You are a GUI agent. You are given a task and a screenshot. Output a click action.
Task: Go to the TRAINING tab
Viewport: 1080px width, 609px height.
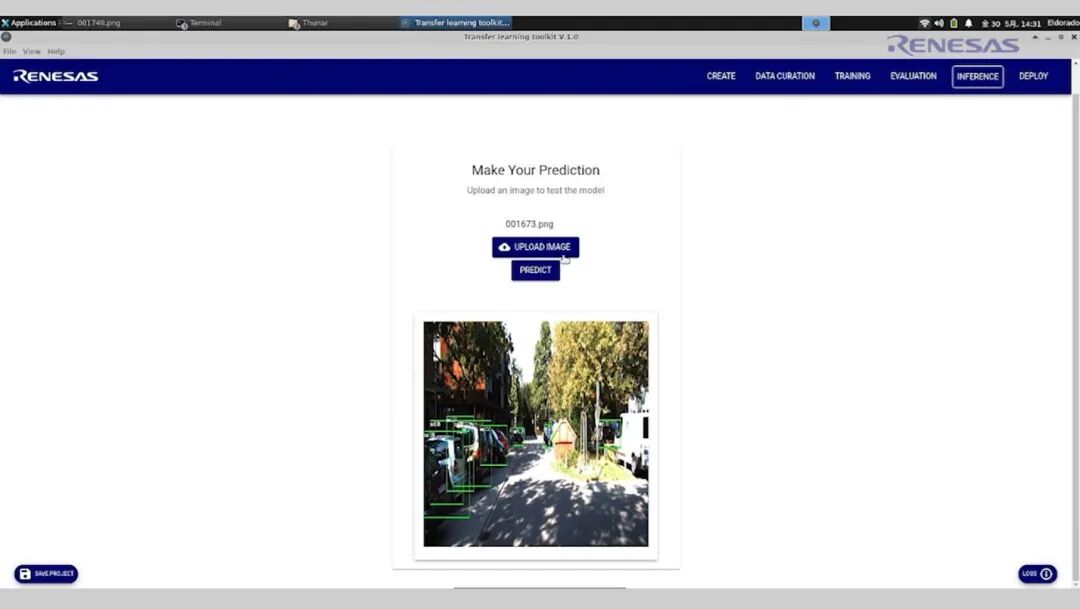(852, 76)
